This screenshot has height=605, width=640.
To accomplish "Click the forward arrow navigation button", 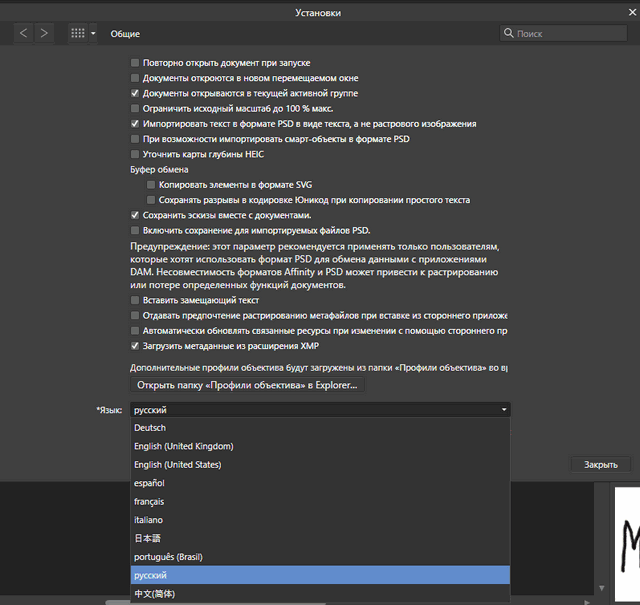I will (44, 33).
